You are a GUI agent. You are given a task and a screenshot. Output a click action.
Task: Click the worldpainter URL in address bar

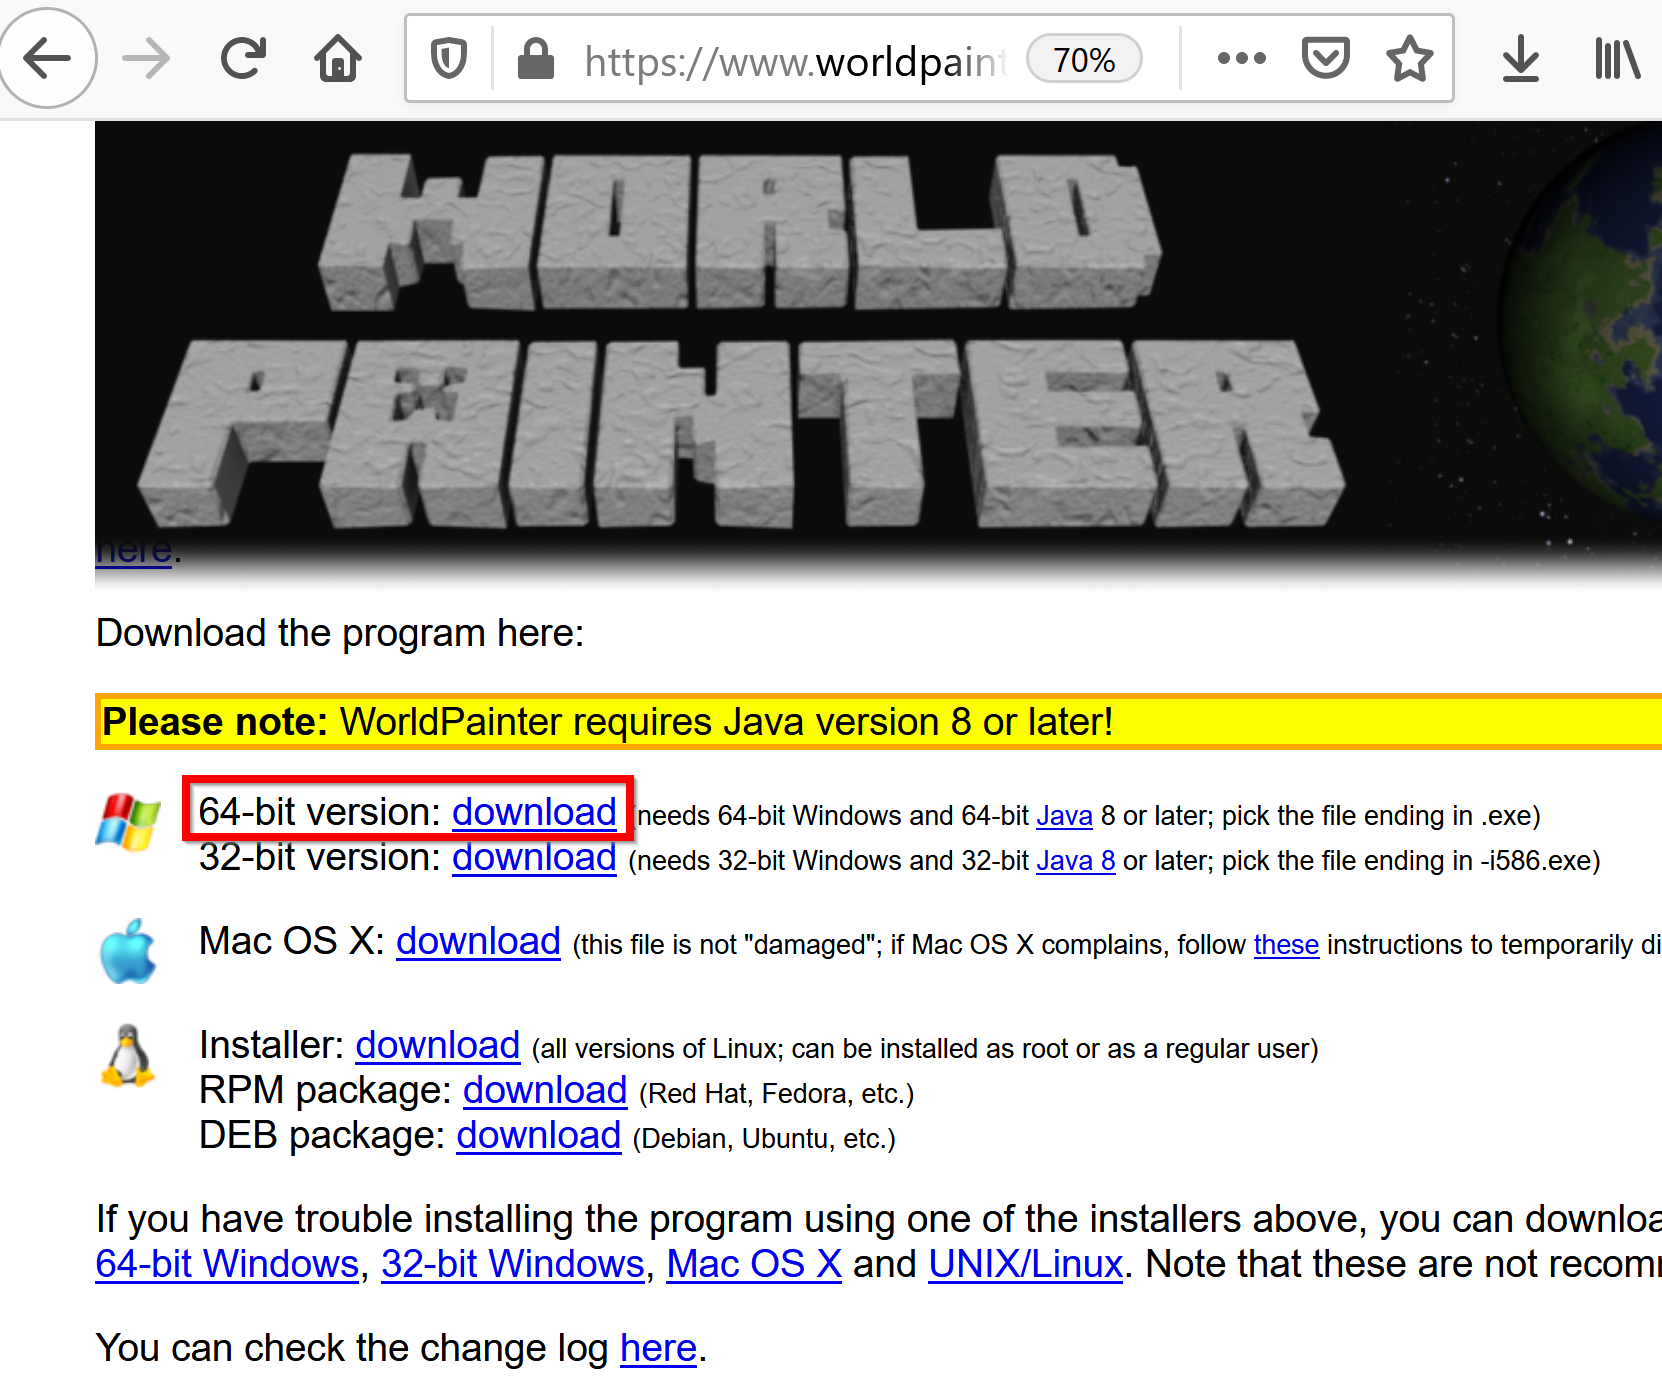click(x=795, y=62)
